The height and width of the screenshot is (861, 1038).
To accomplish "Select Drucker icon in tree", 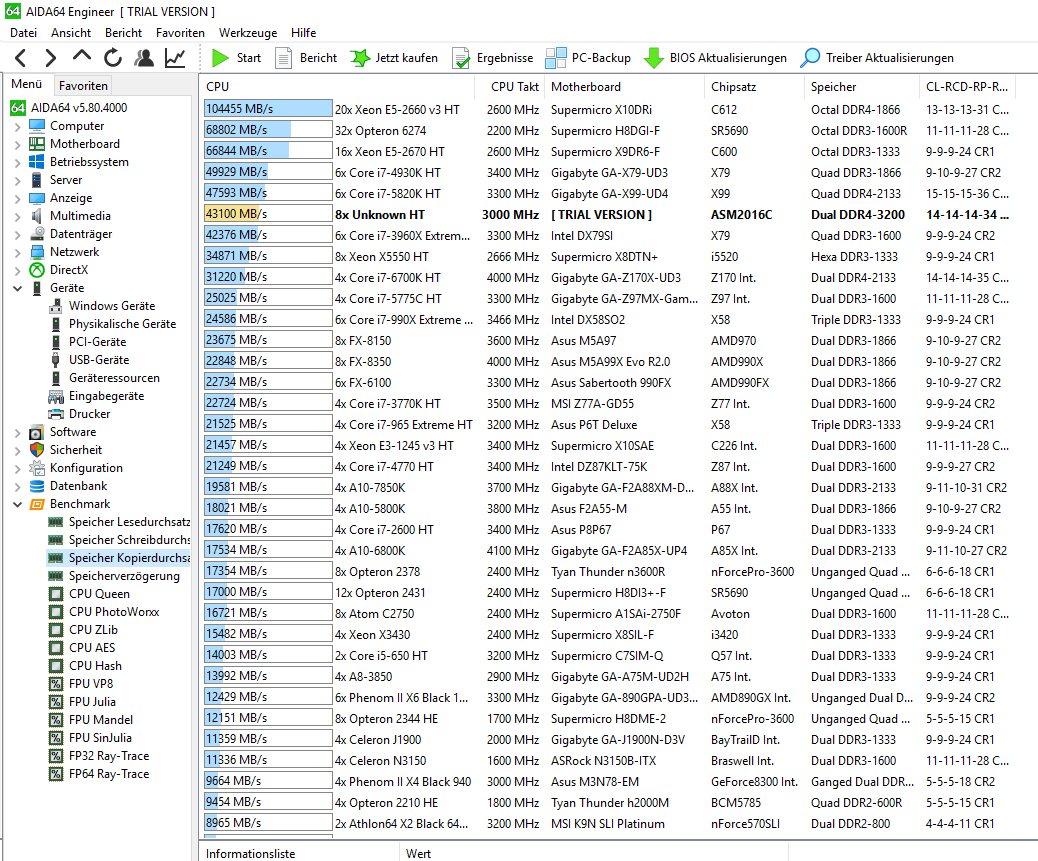I will point(56,414).
